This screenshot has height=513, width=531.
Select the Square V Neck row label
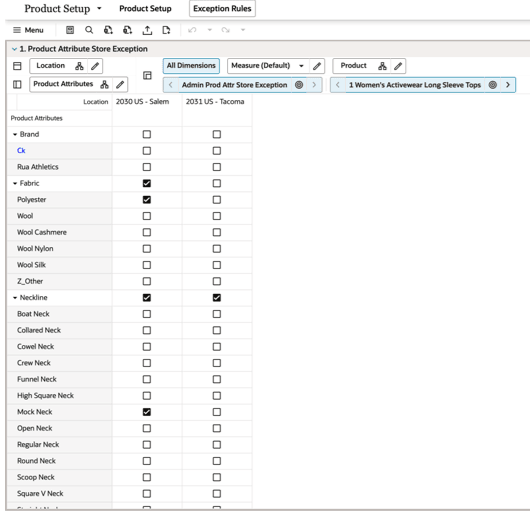(40, 494)
